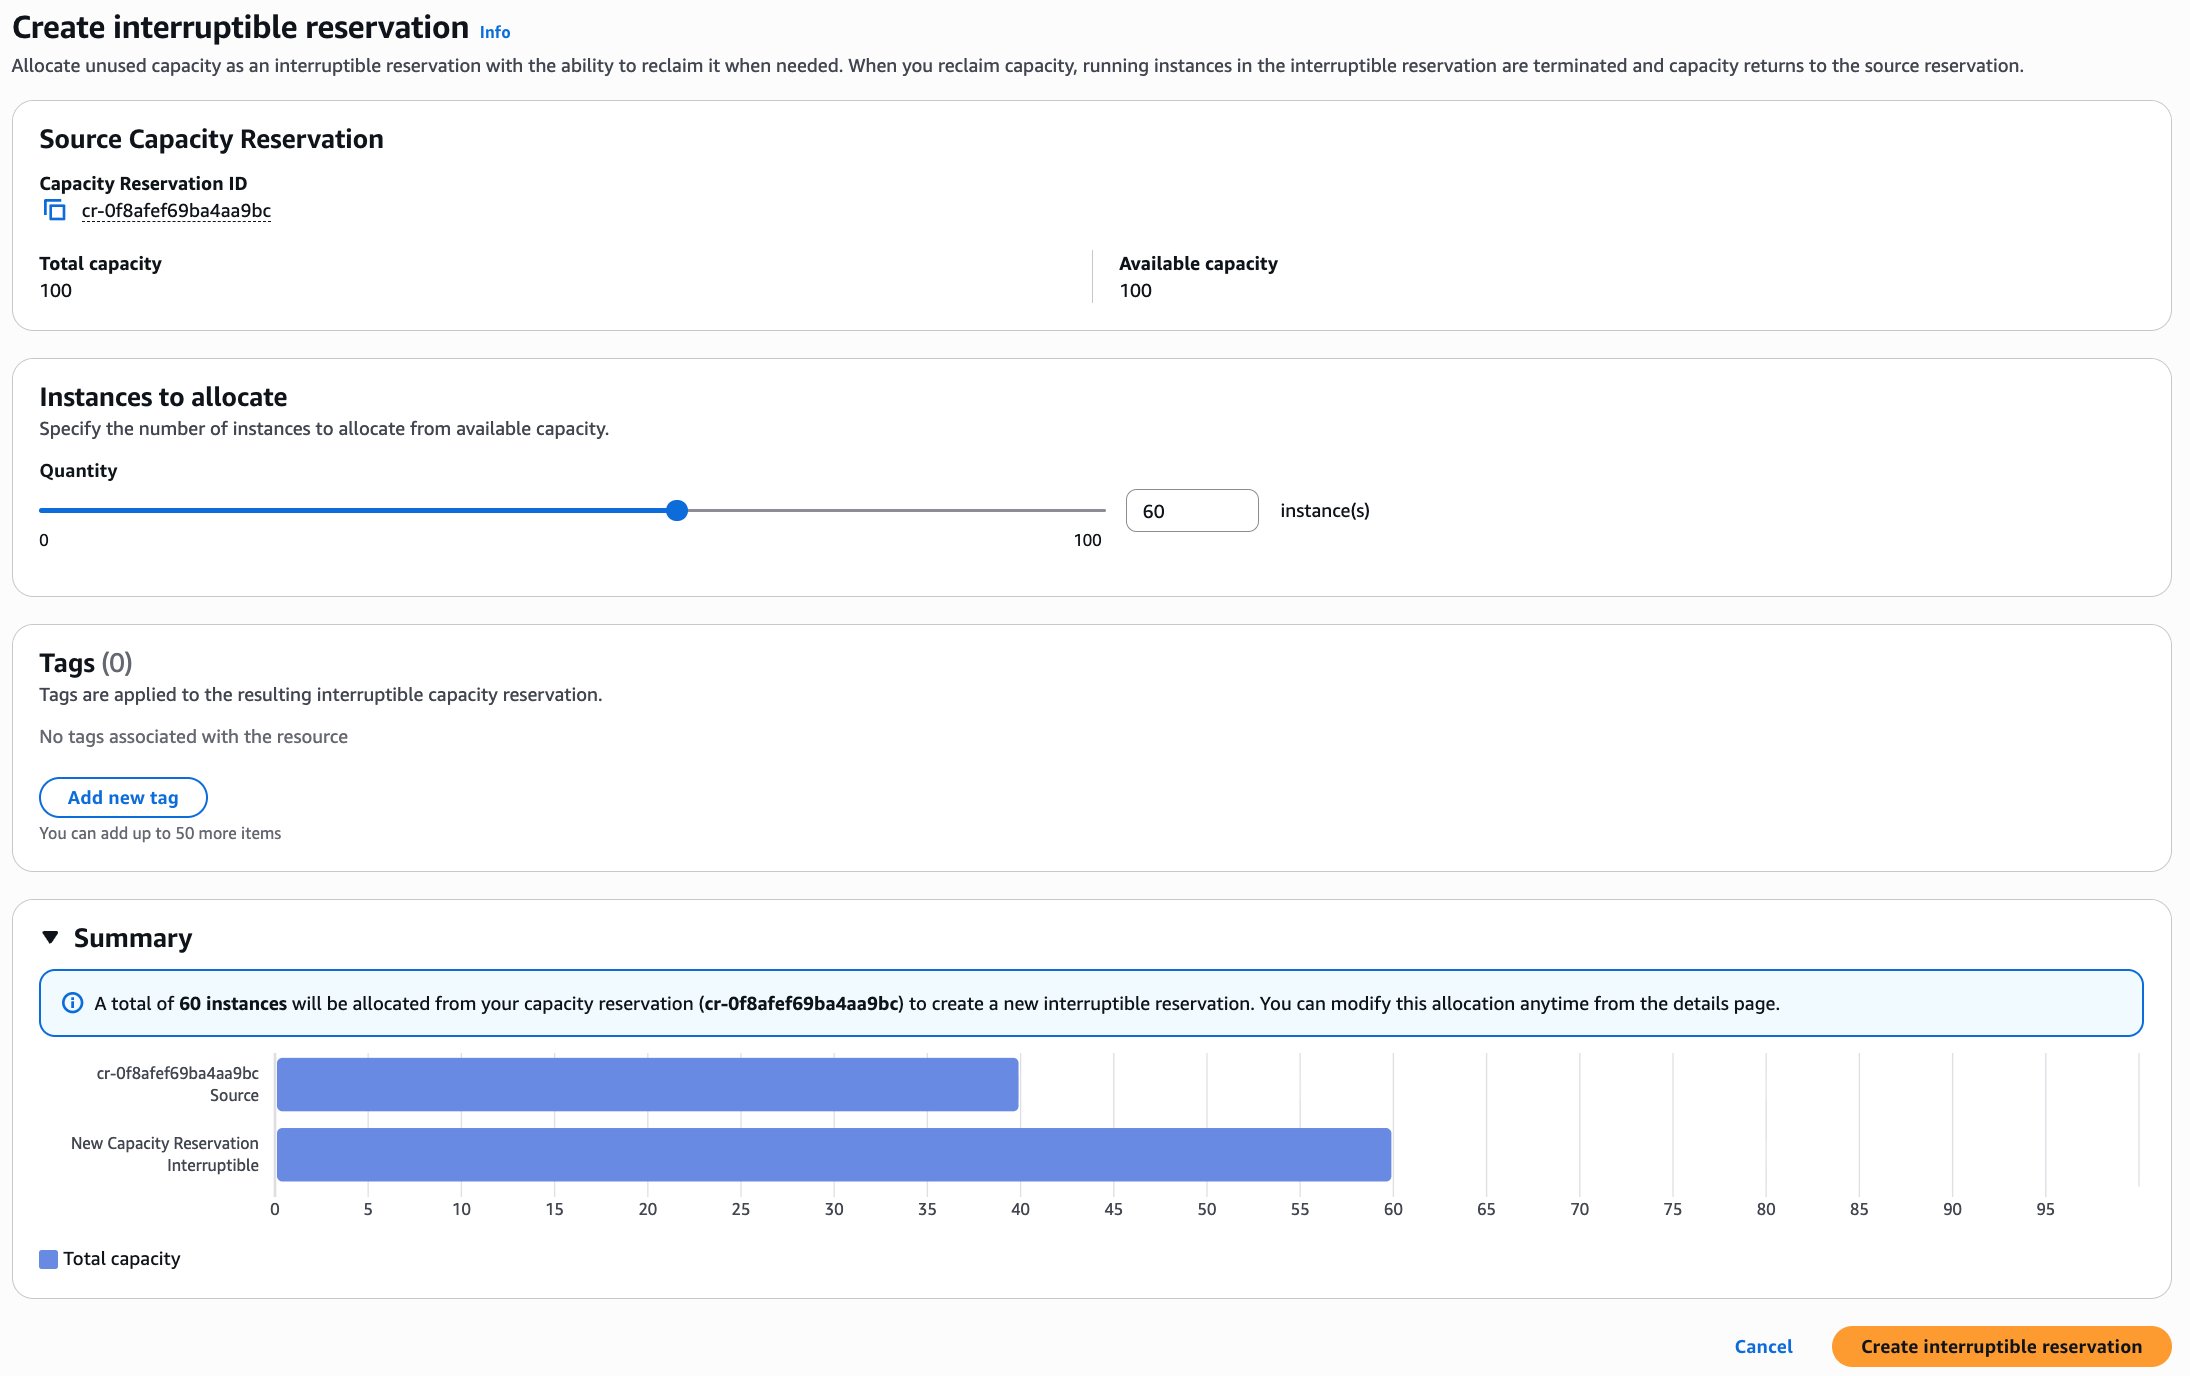Select the instances quantity input showing 60
This screenshot has height=1376, width=2190.
pos(1192,510)
